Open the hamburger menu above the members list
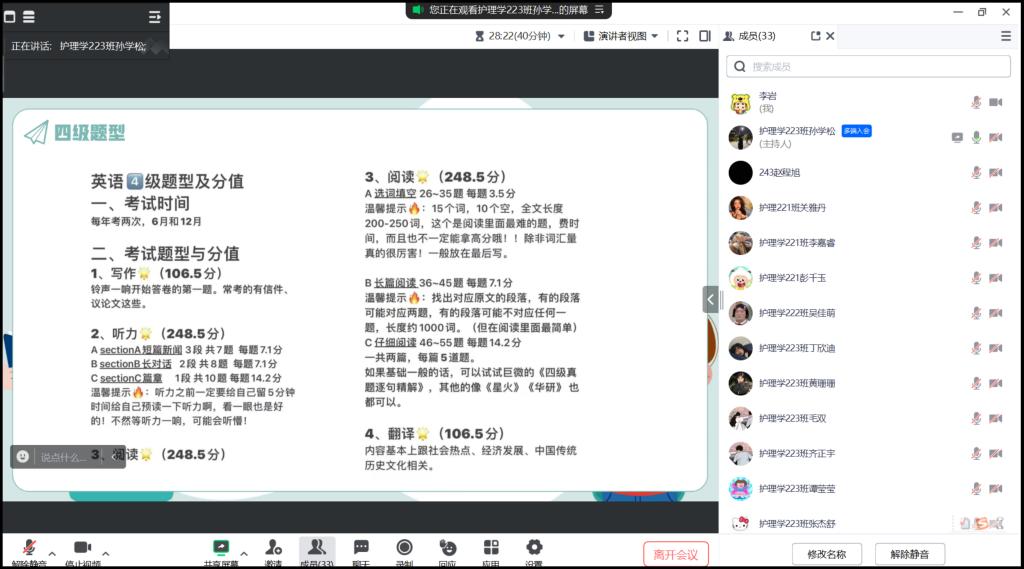Image resolution: width=1024 pixels, height=569 pixels. [x=1006, y=36]
